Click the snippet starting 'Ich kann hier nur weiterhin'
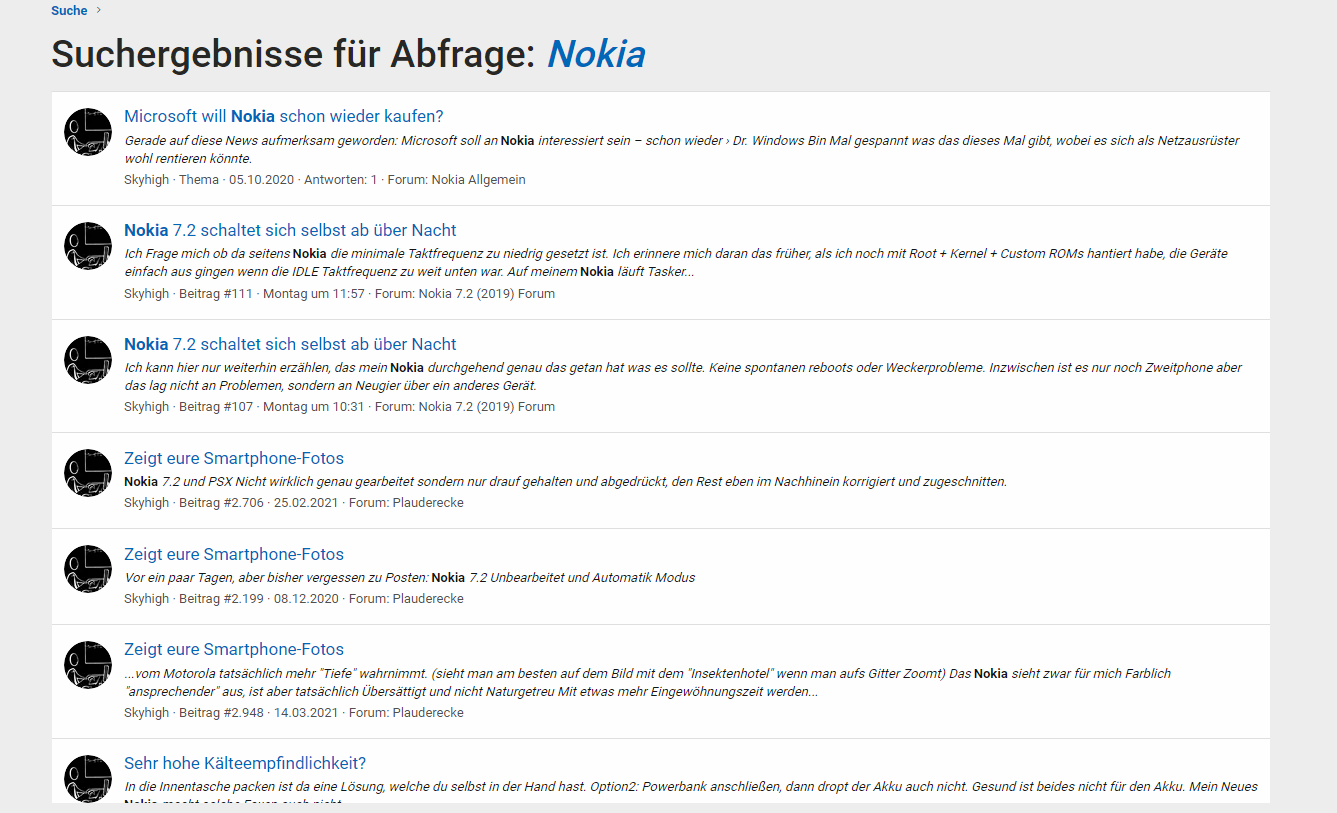 coord(683,376)
